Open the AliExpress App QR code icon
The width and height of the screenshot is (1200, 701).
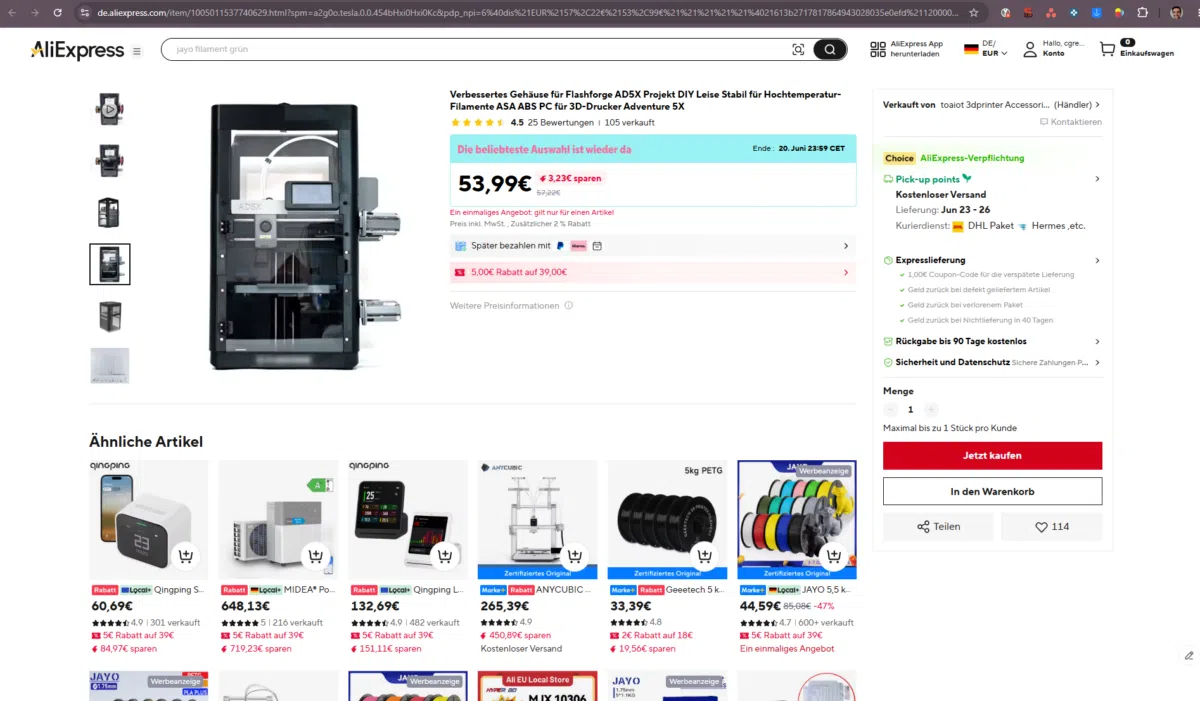[878, 49]
